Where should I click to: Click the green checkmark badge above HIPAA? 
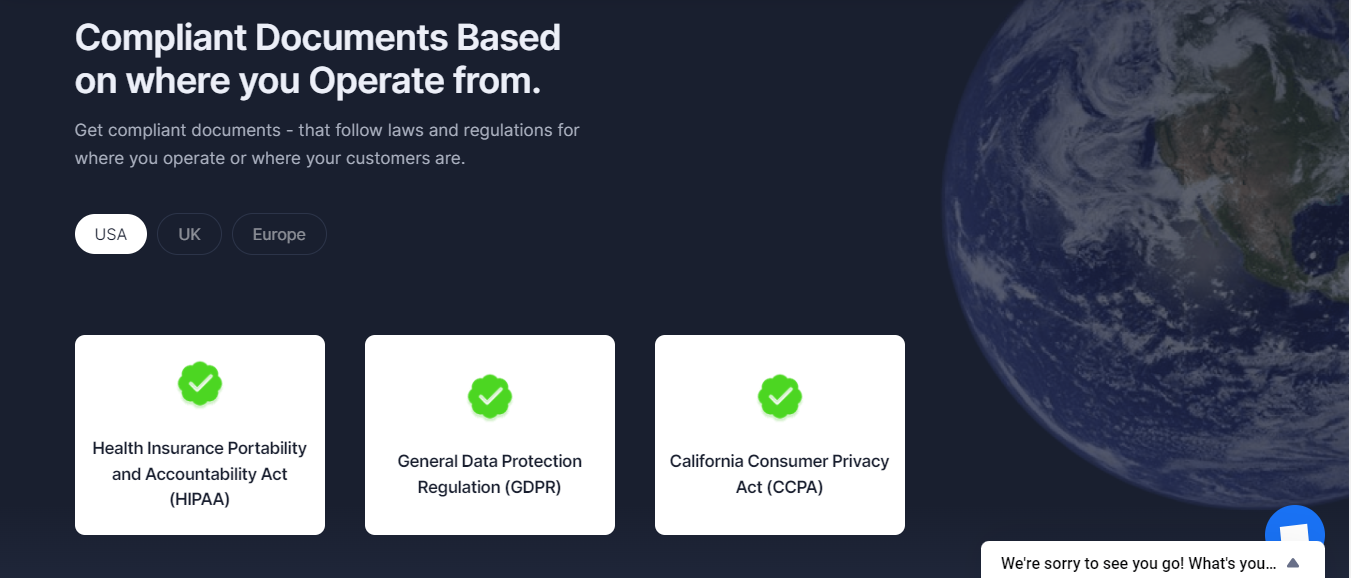200,383
